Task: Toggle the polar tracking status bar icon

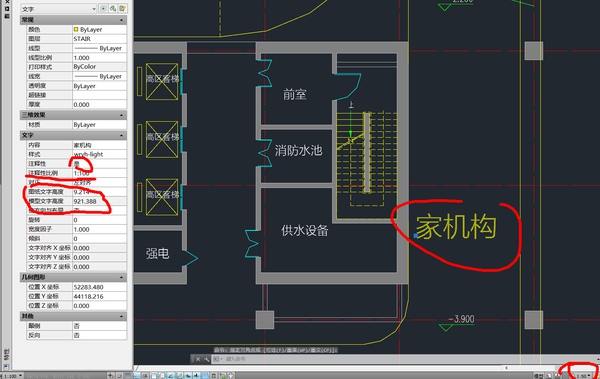Action: pos(145,376)
